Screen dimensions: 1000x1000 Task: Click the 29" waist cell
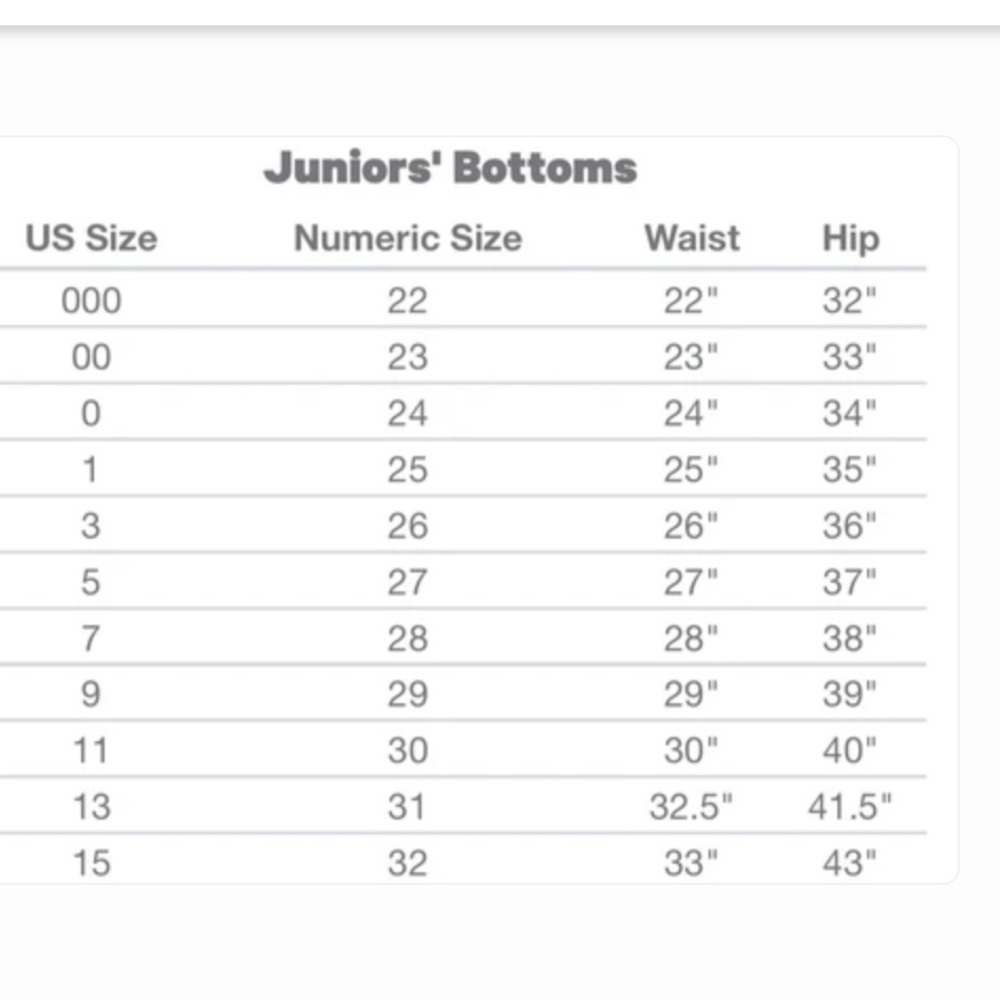pos(691,694)
